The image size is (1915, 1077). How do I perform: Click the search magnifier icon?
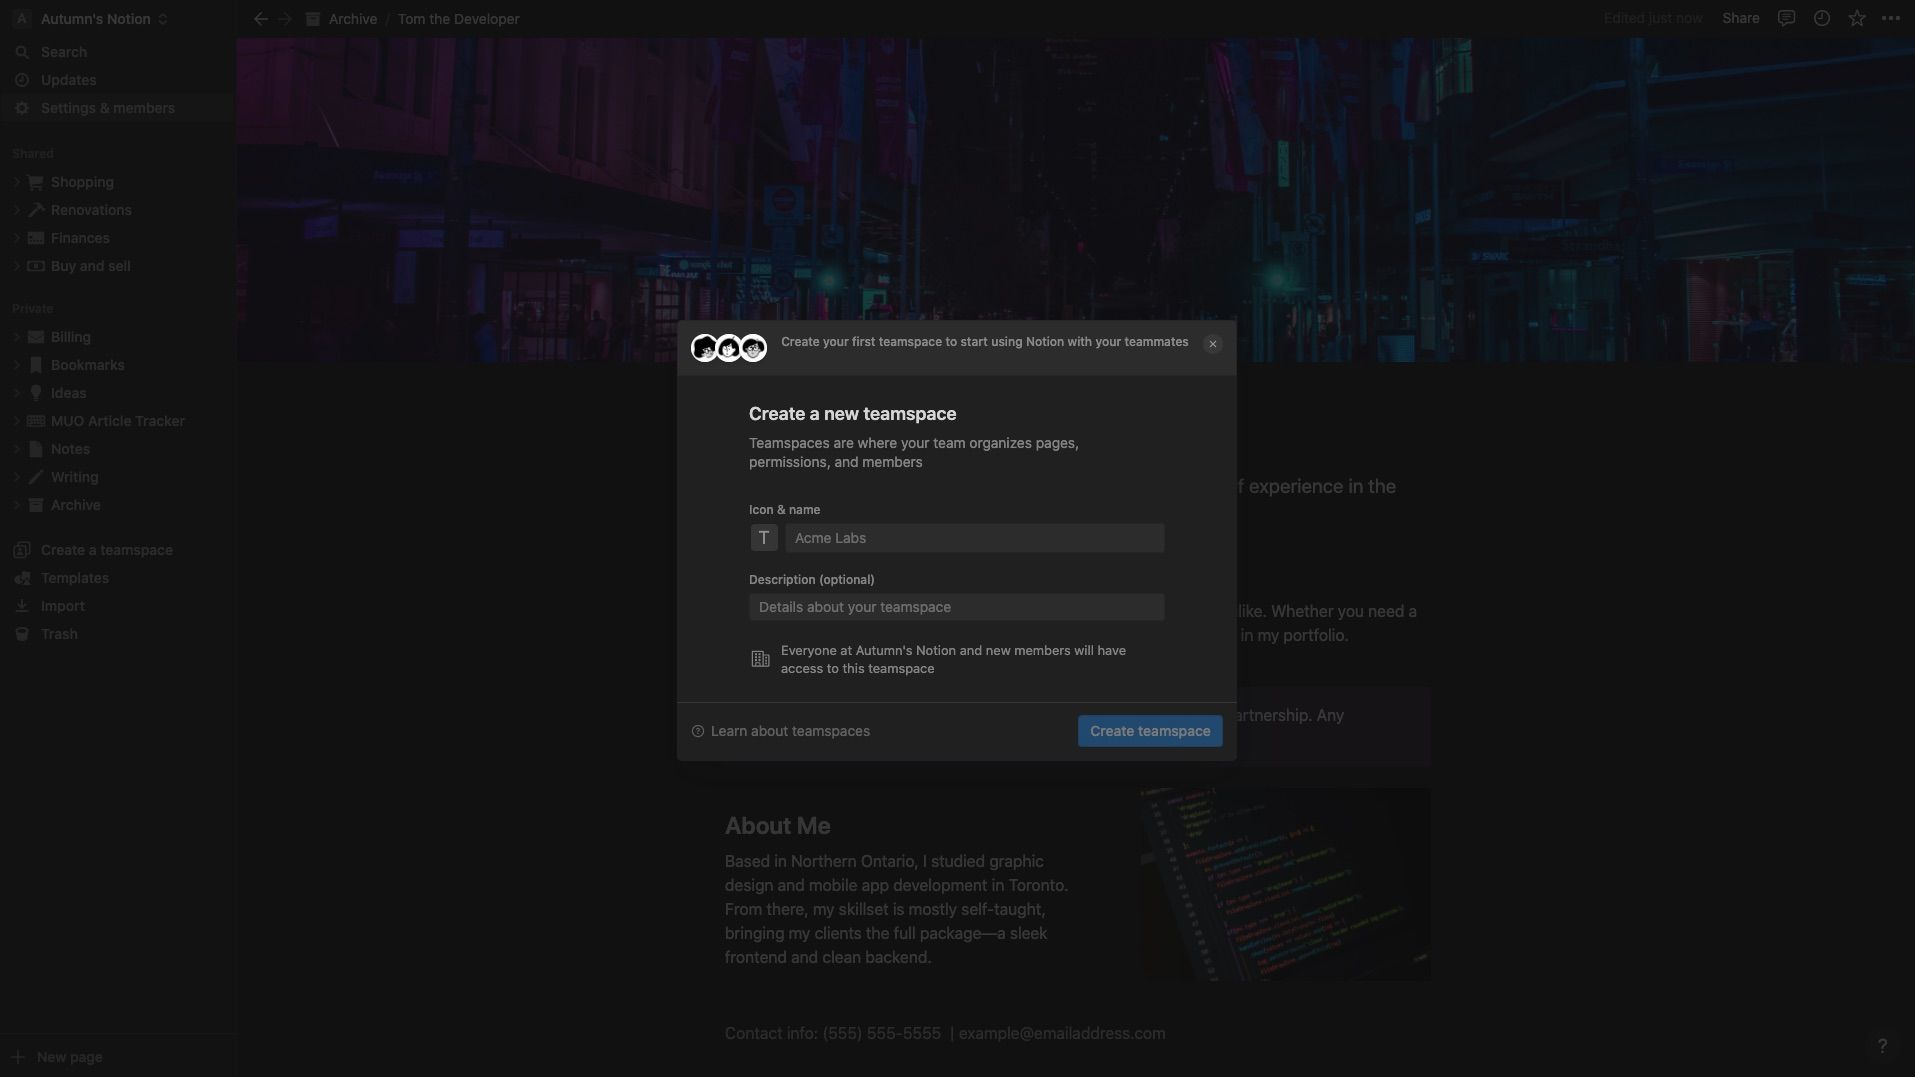click(x=22, y=52)
